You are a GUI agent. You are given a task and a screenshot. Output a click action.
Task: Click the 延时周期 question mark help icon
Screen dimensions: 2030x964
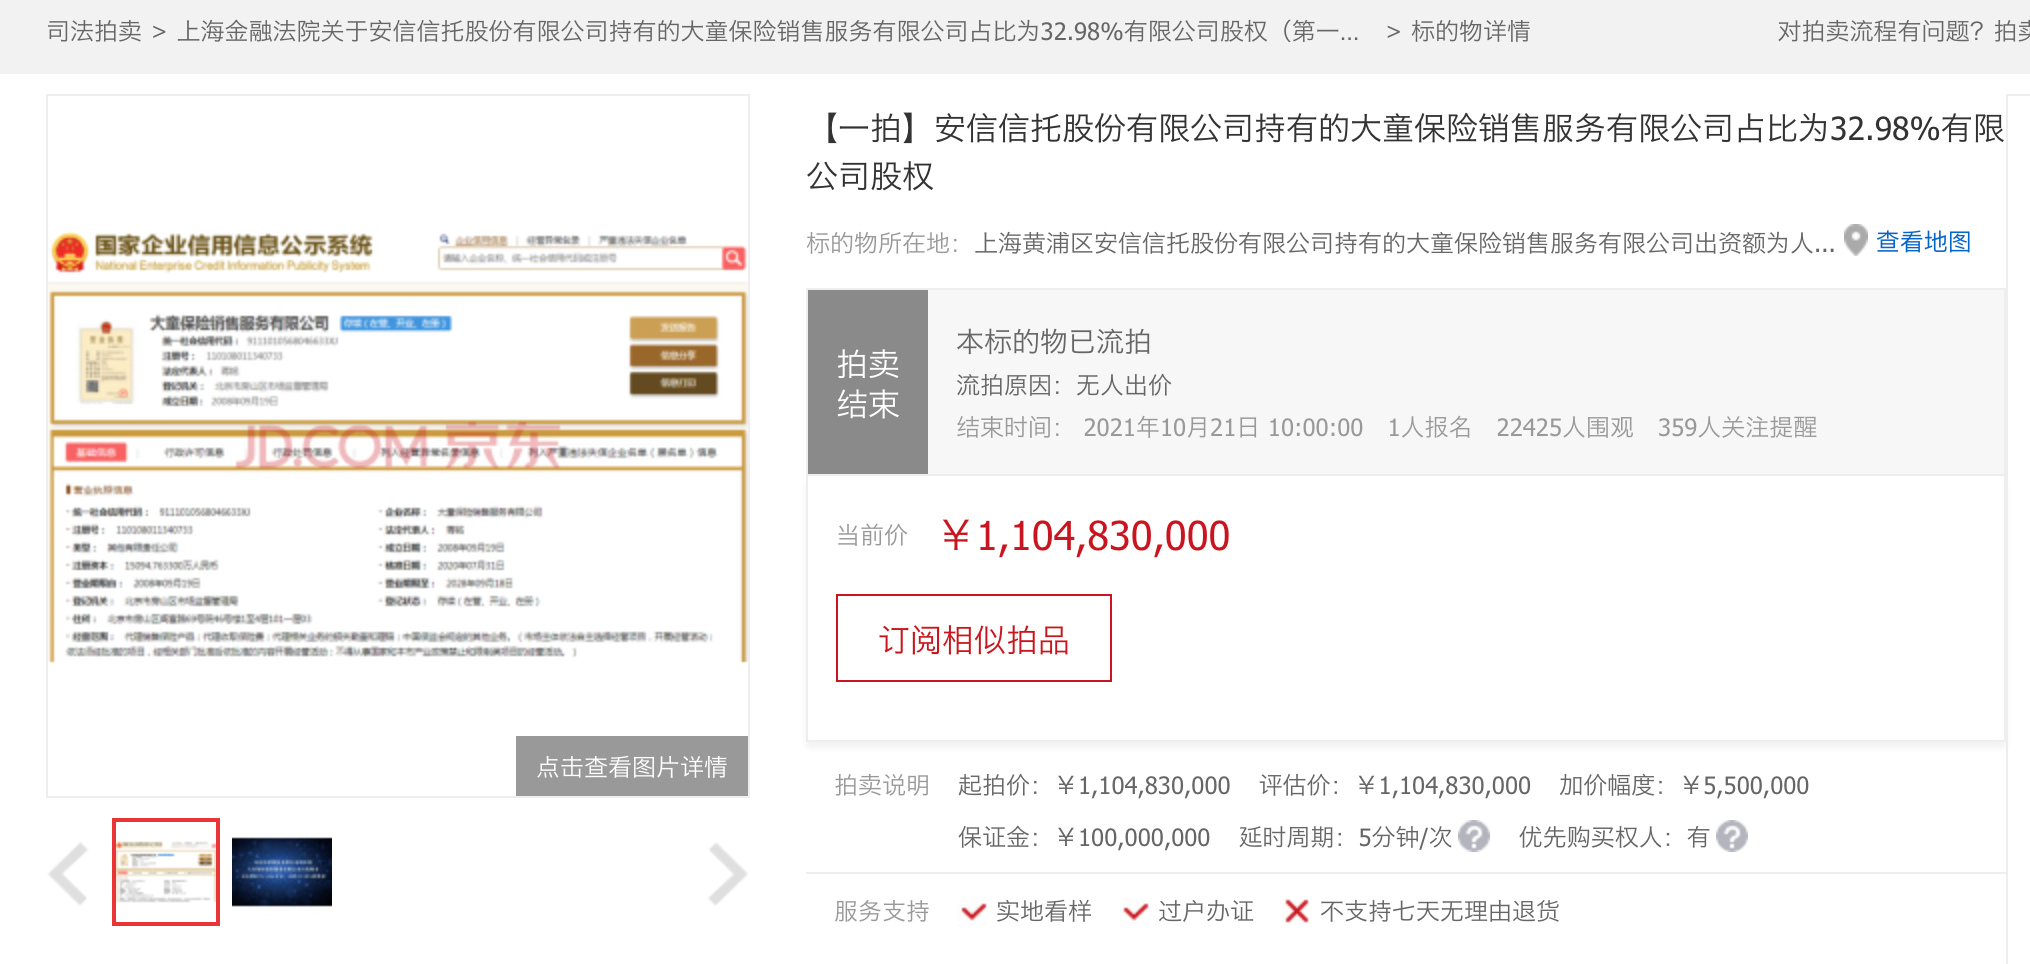(x=1473, y=836)
